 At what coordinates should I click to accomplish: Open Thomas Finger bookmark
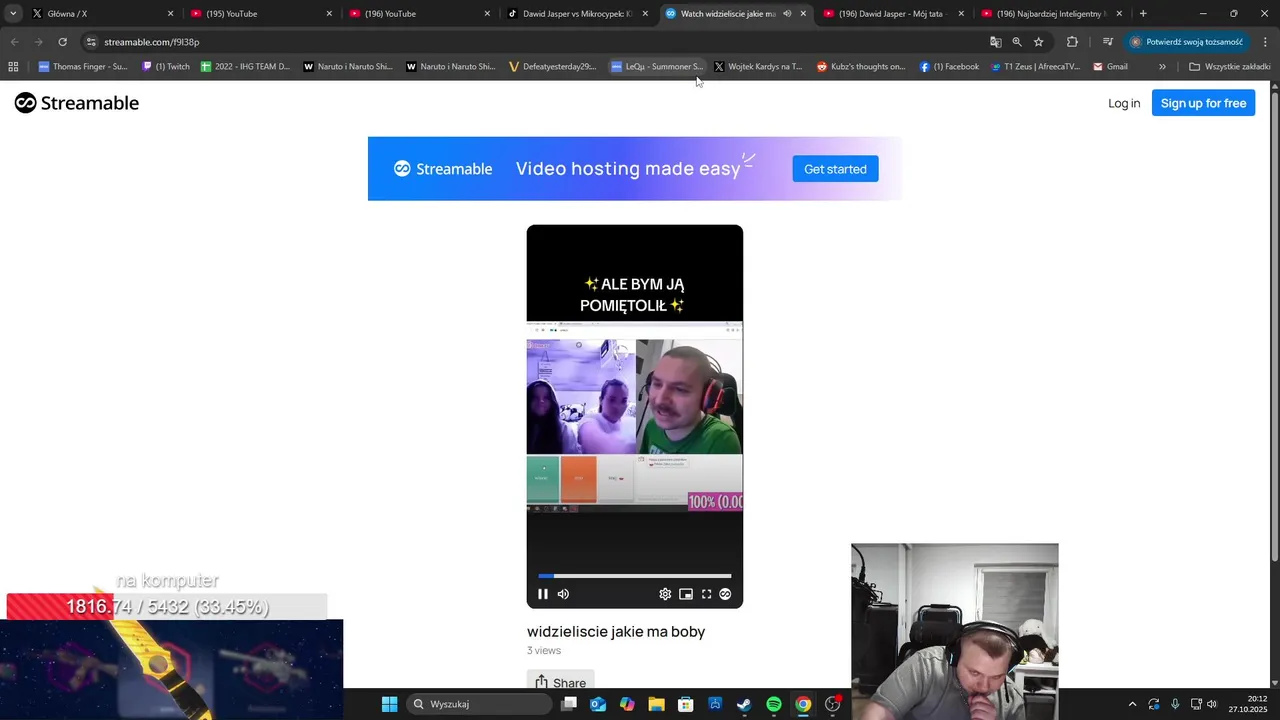(83, 67)
